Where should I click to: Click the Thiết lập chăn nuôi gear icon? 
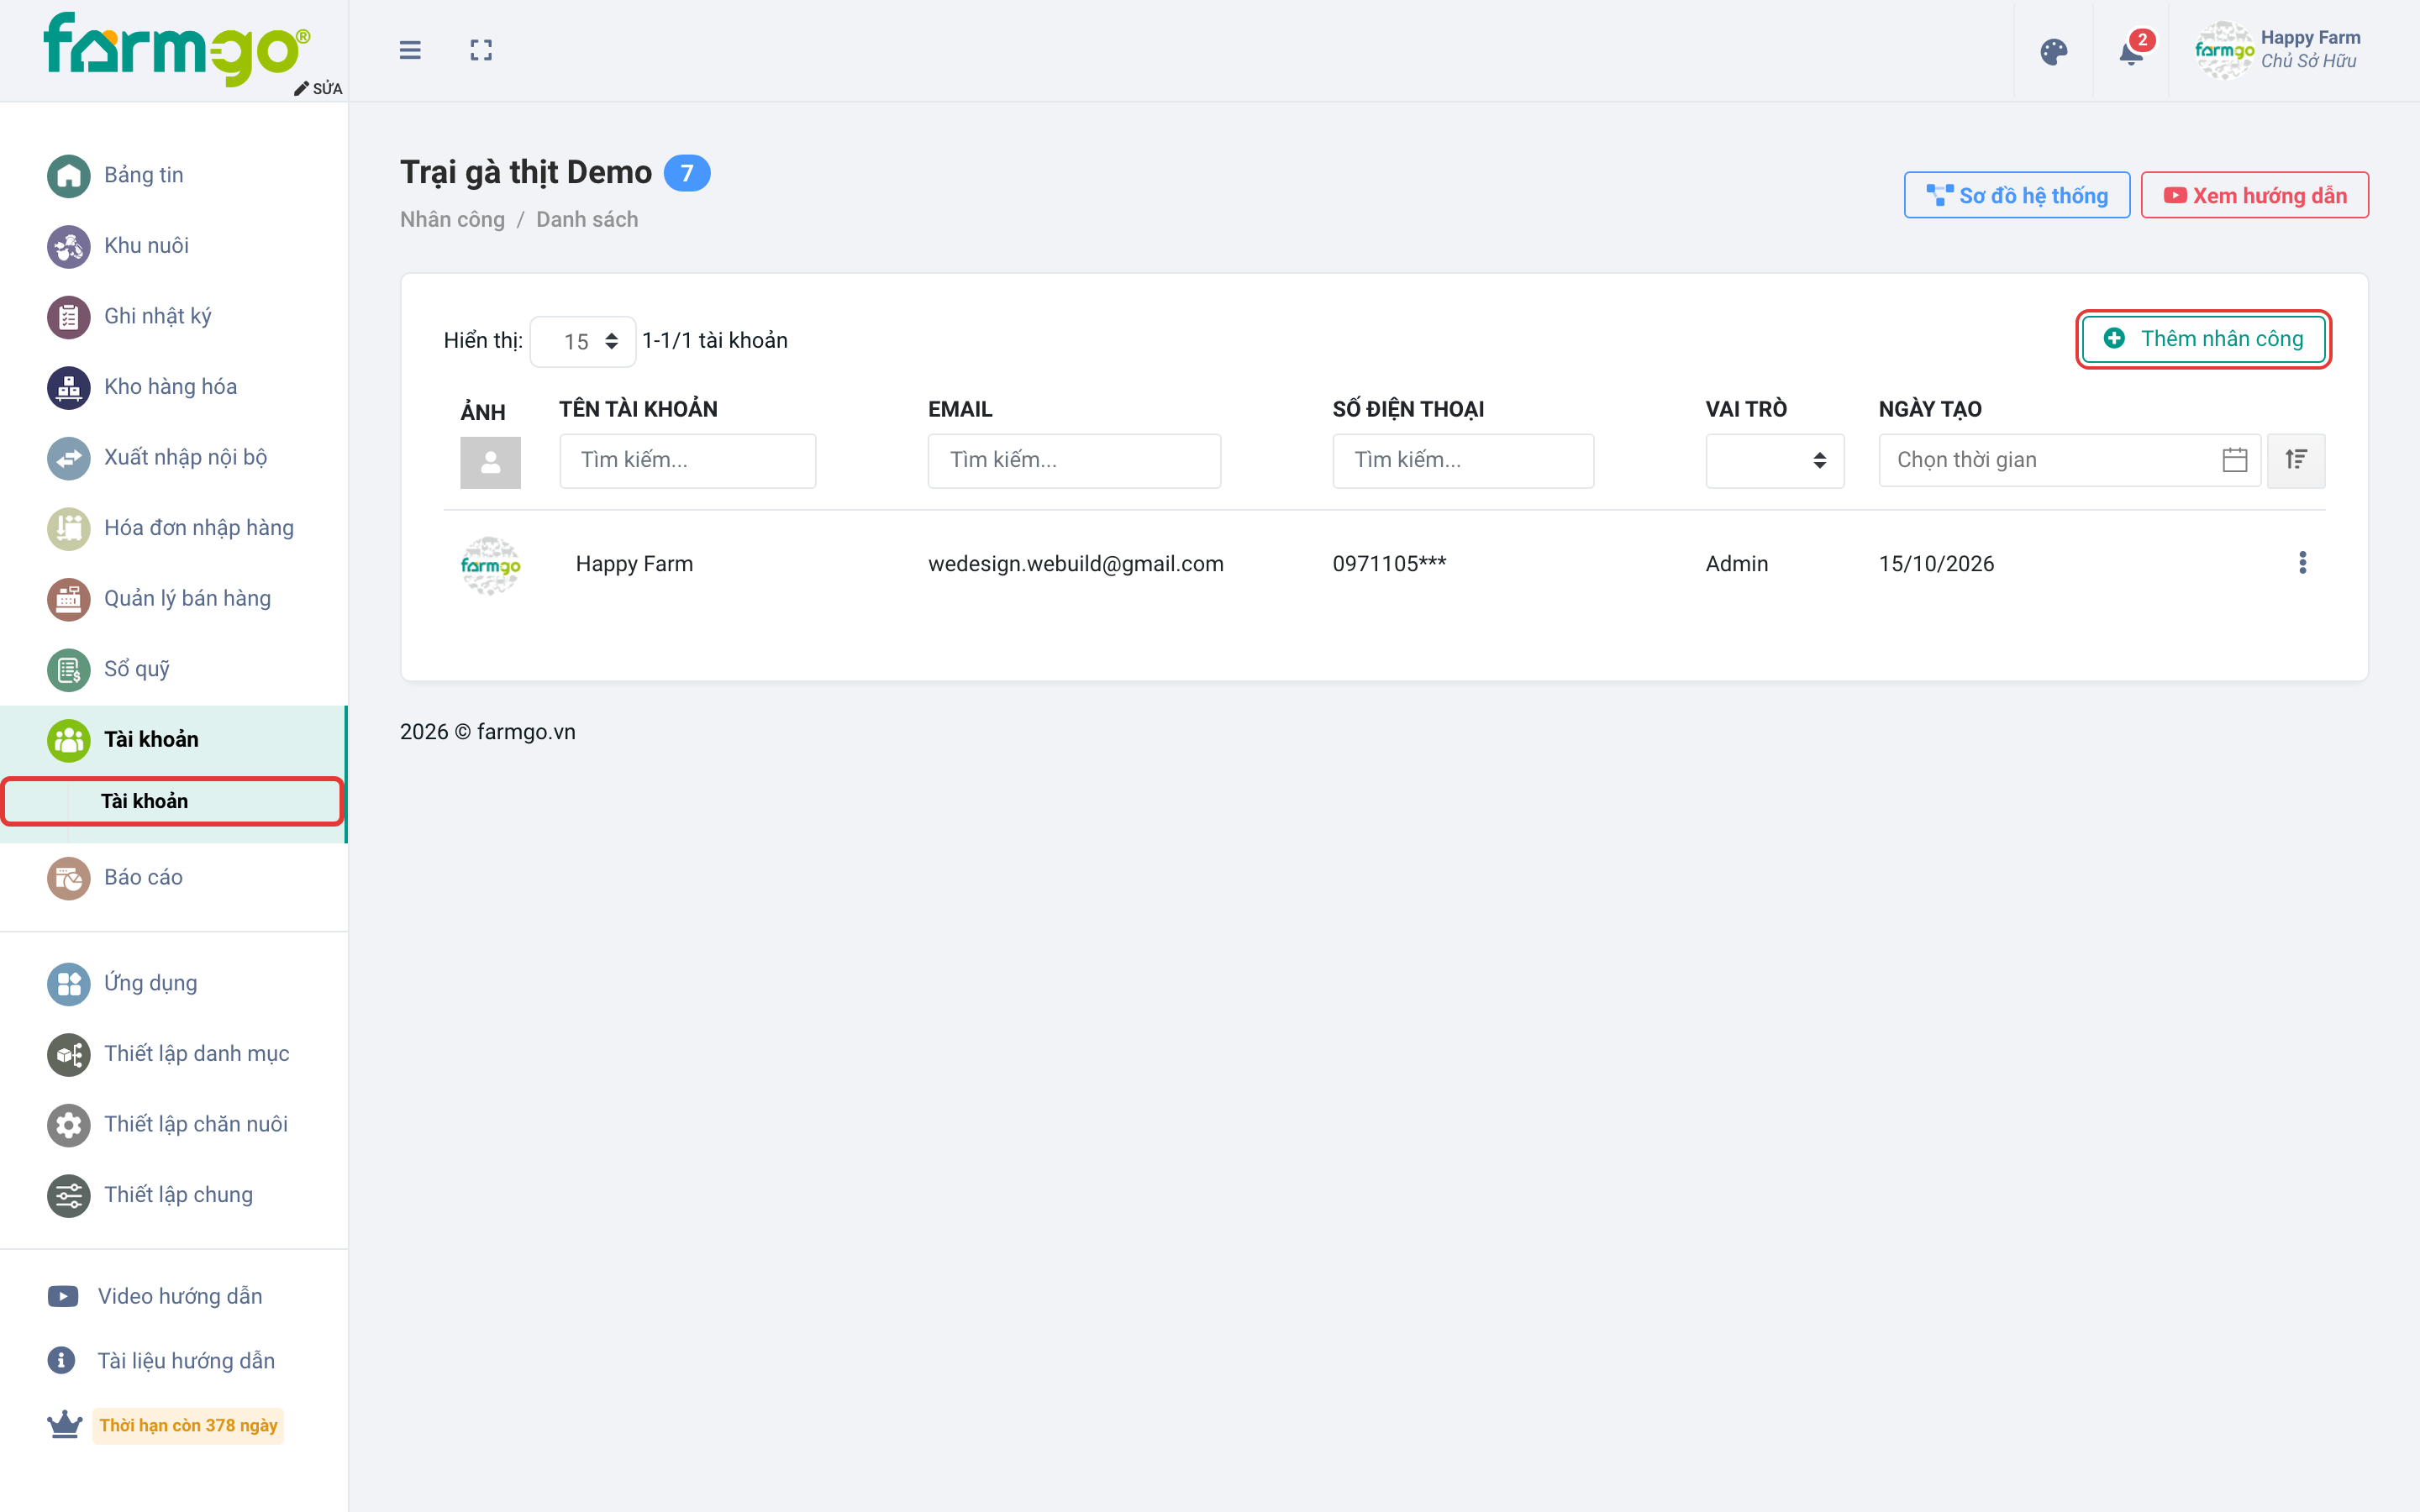click(69, 1125)
